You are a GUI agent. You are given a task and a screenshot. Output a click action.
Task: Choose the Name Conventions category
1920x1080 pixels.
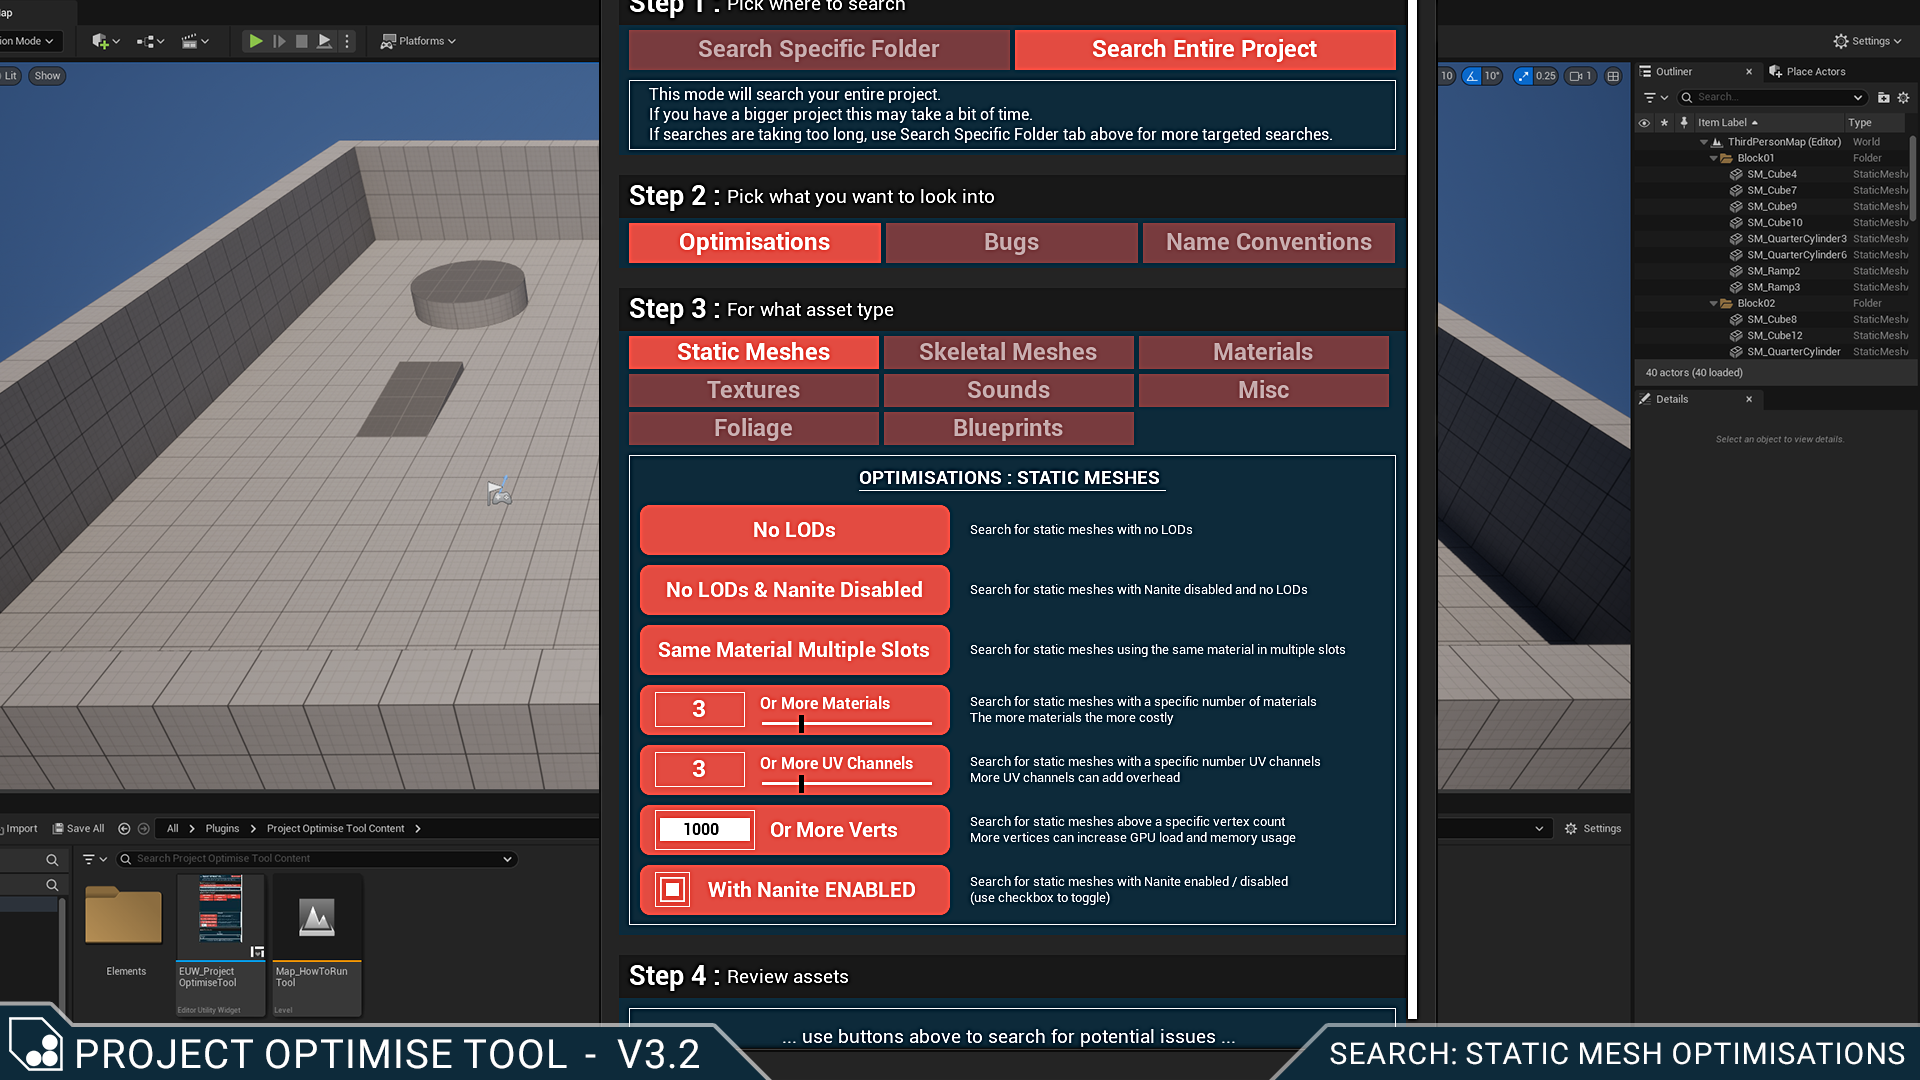[1268, 242]
